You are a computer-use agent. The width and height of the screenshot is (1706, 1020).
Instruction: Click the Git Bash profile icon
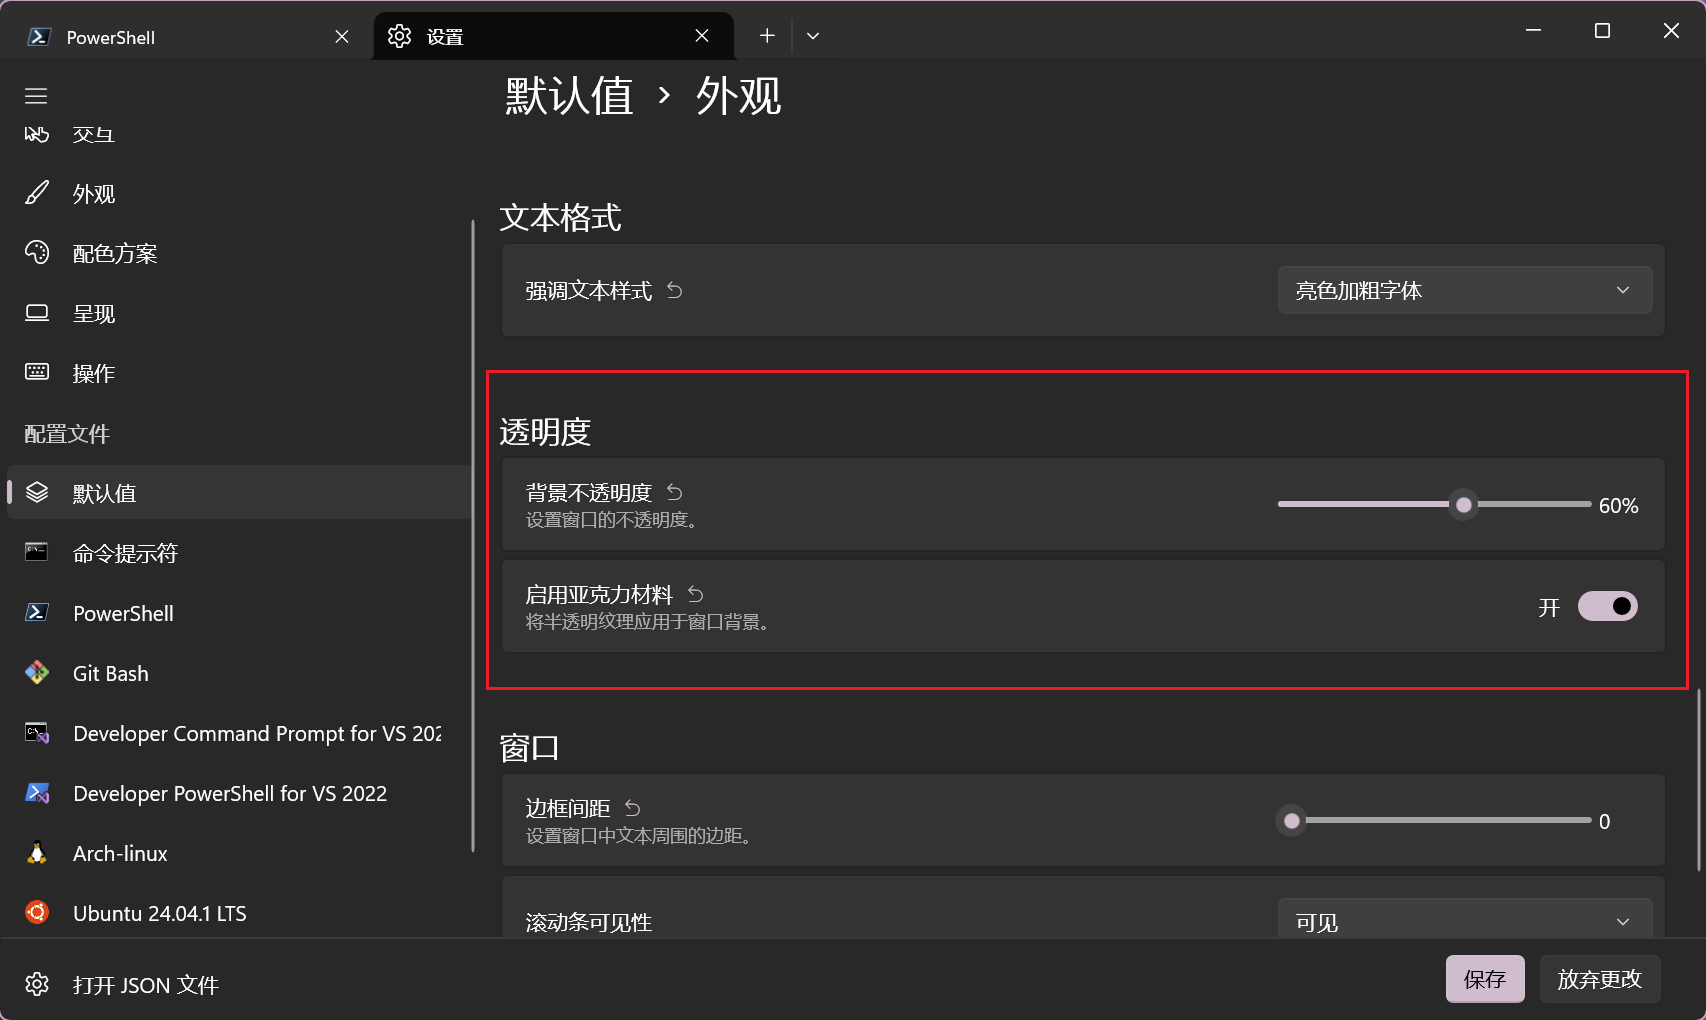tap(37, 673)
